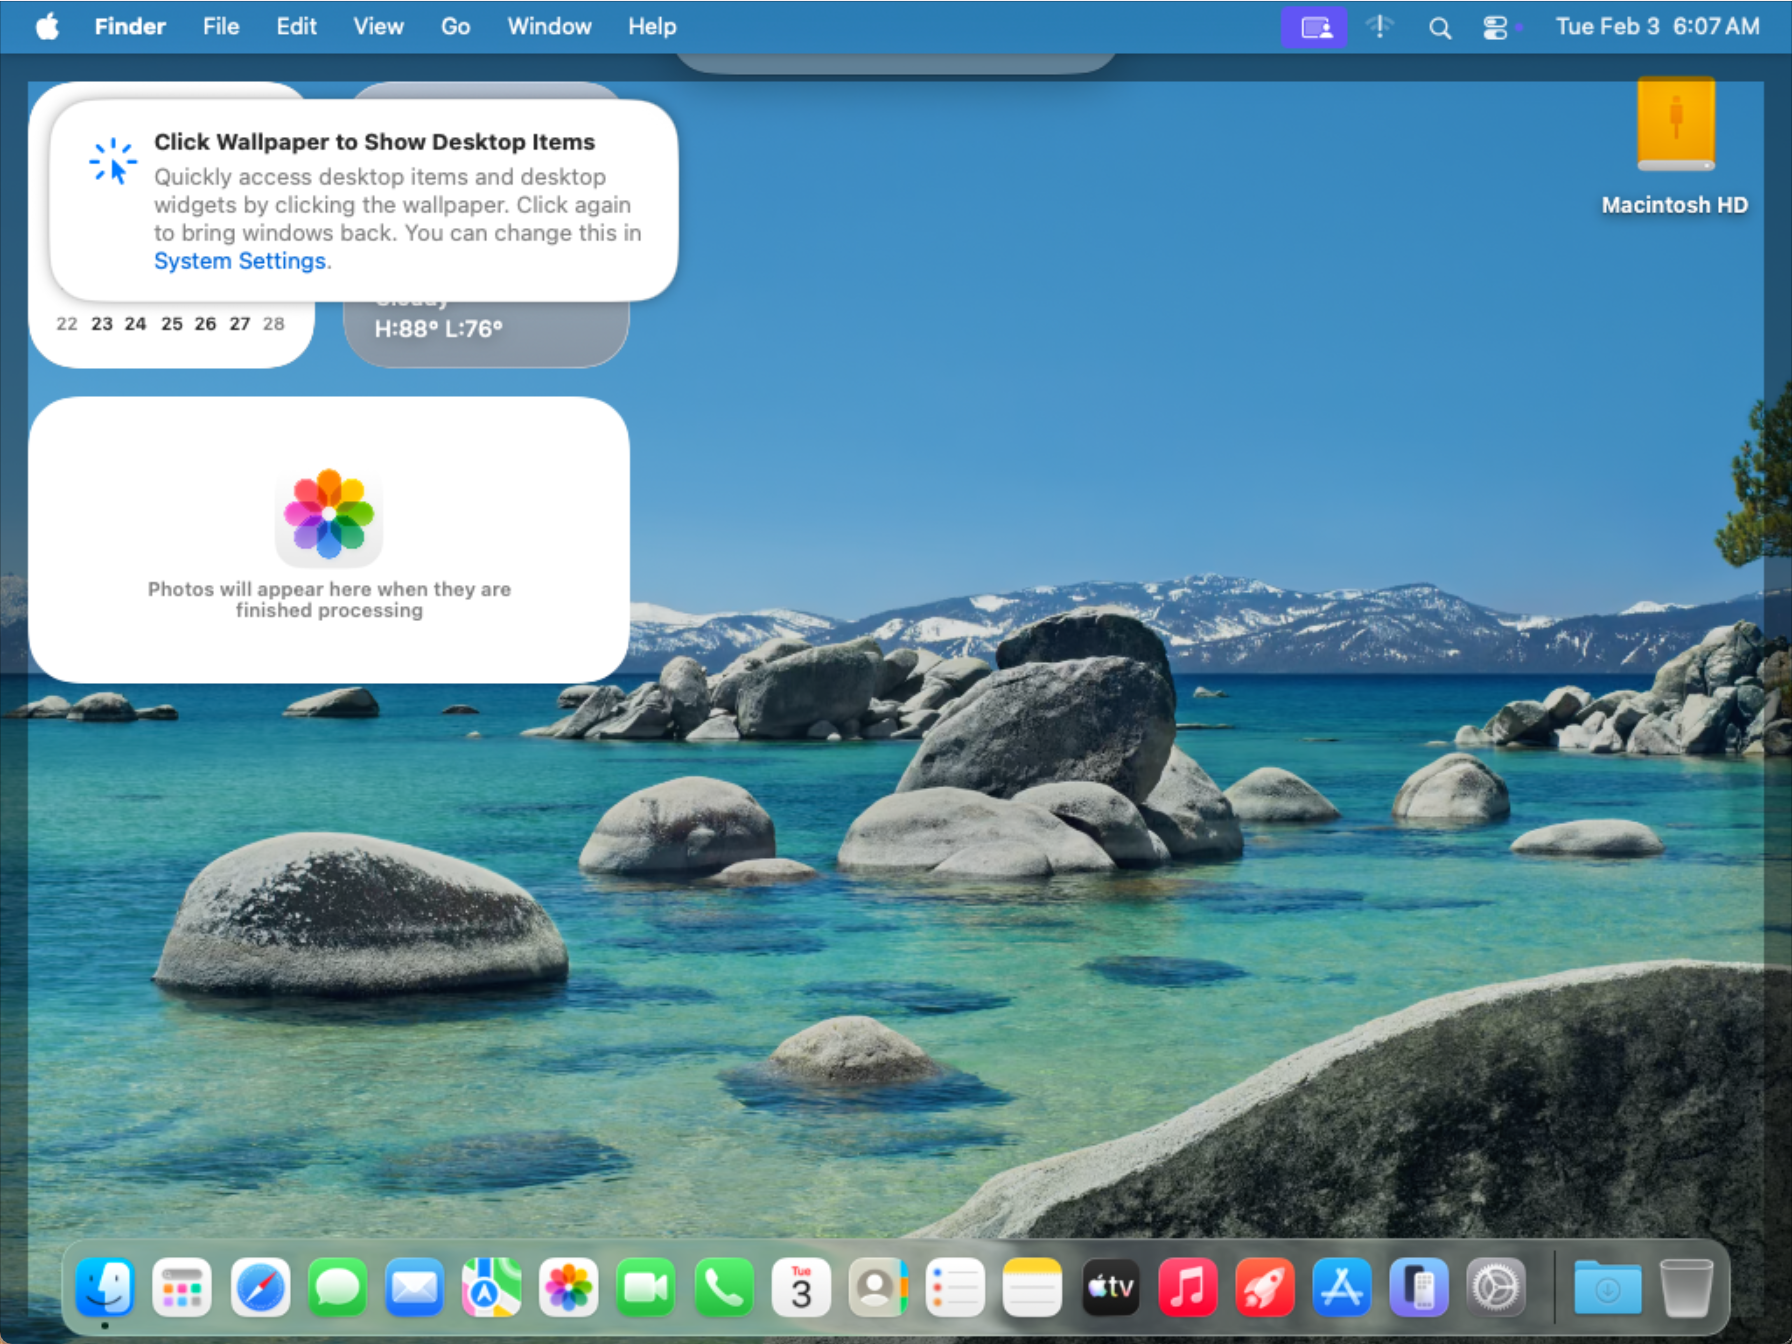1792x1344 pixels.
Task: Select the Macintosh HD desktop drive
Action: 1675,125
